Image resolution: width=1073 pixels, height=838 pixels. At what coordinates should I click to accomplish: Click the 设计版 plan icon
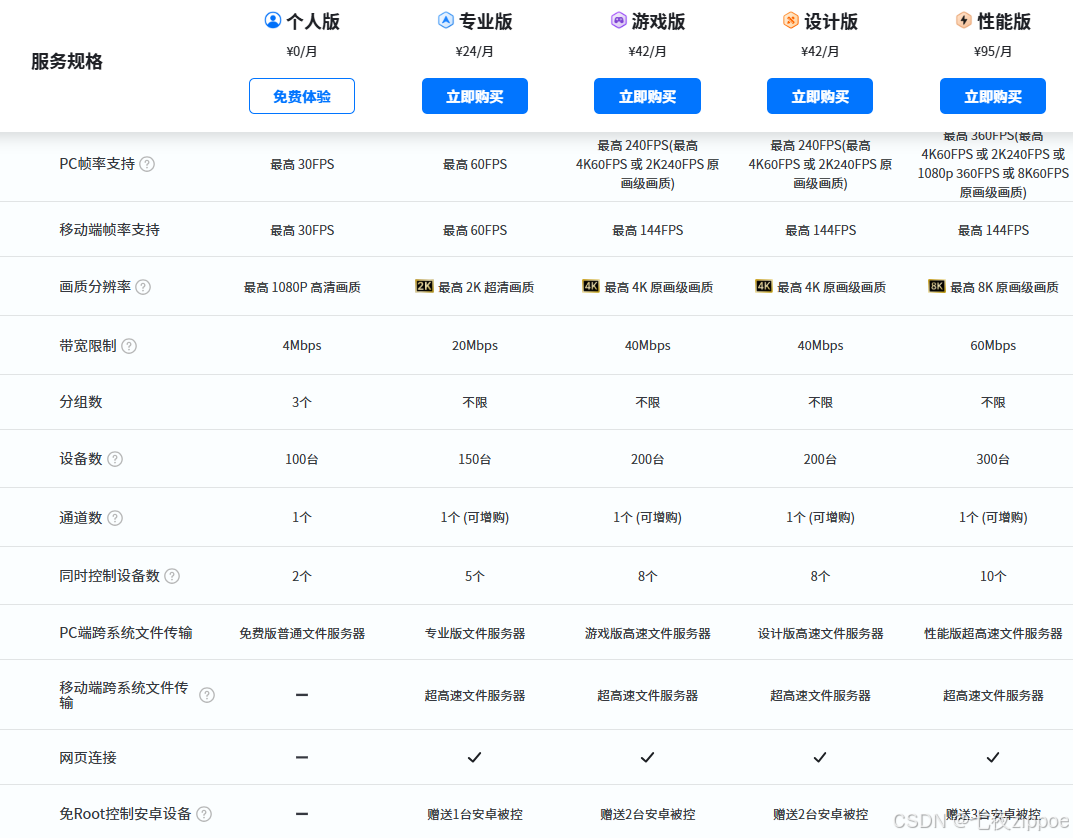pyautogui.click(x=791, y=21)
